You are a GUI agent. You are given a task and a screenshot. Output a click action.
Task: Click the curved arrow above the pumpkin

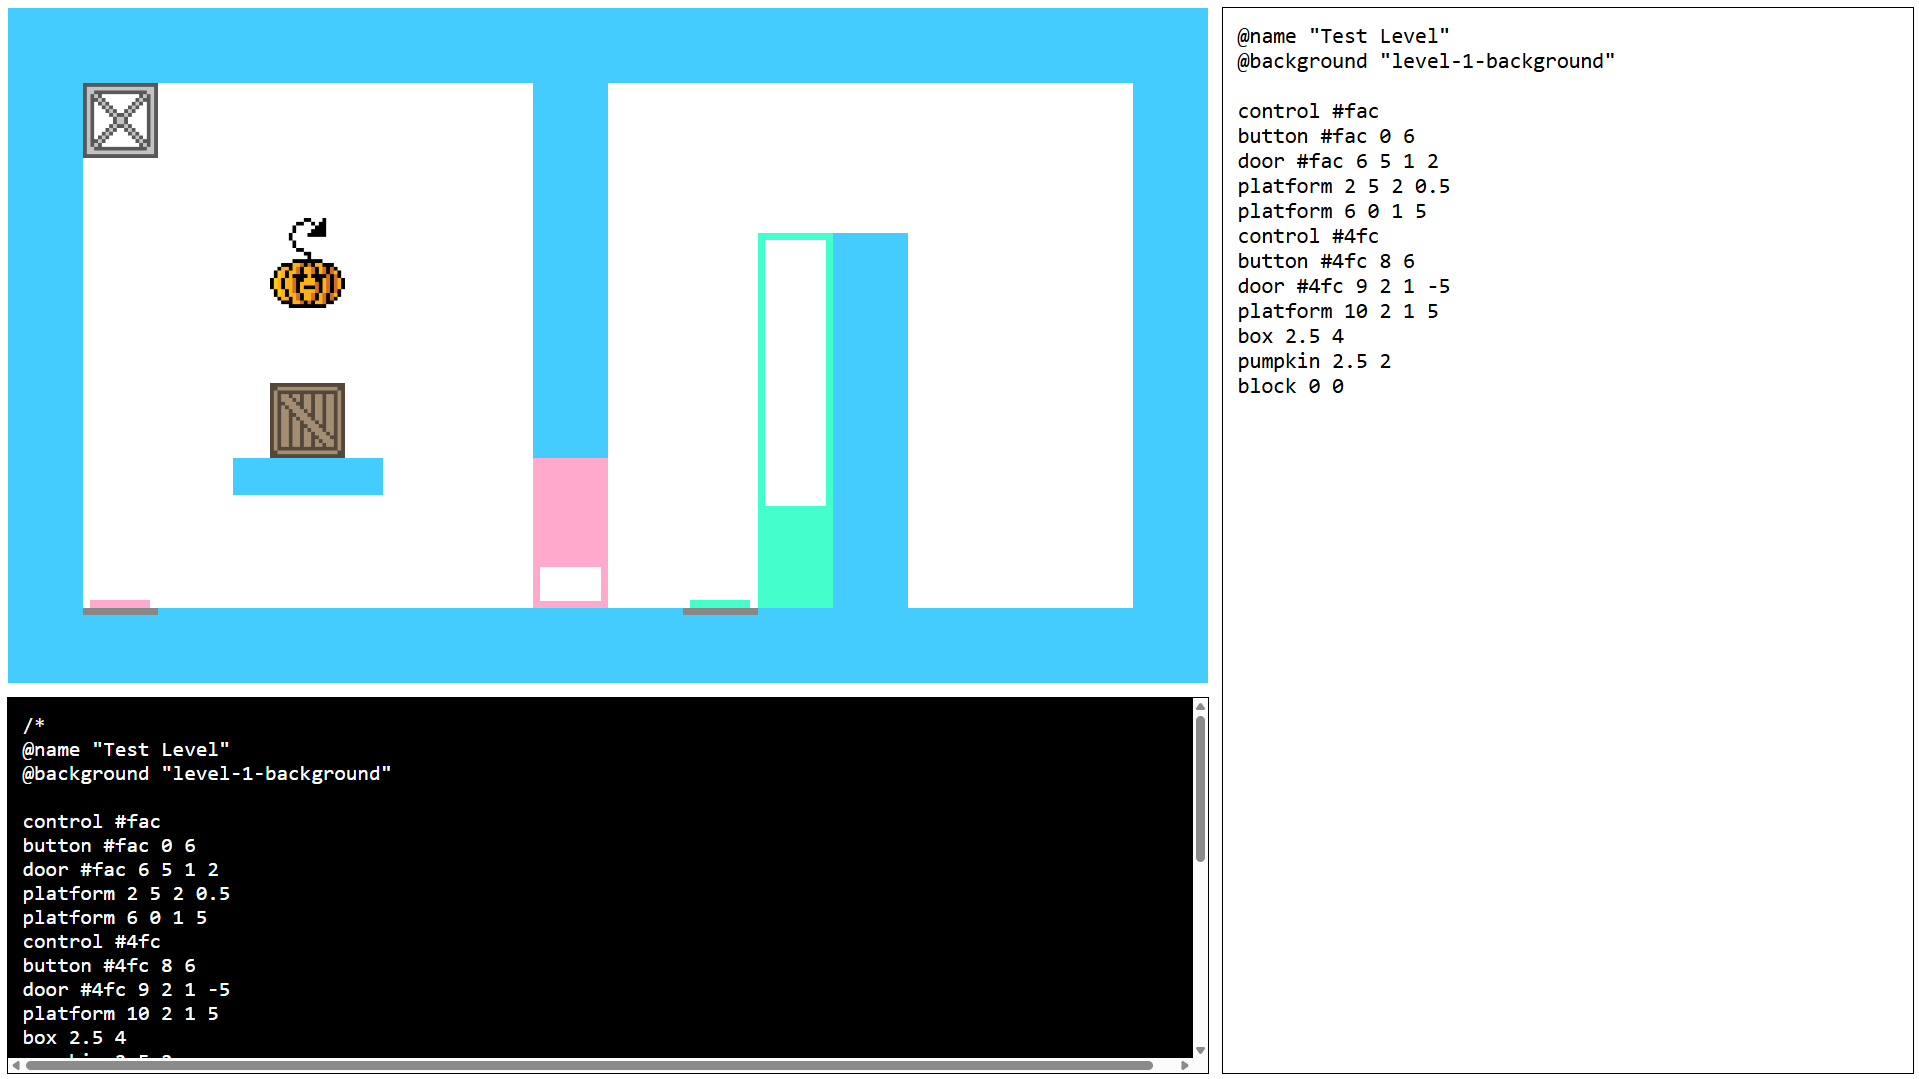(x=308, y=235)
